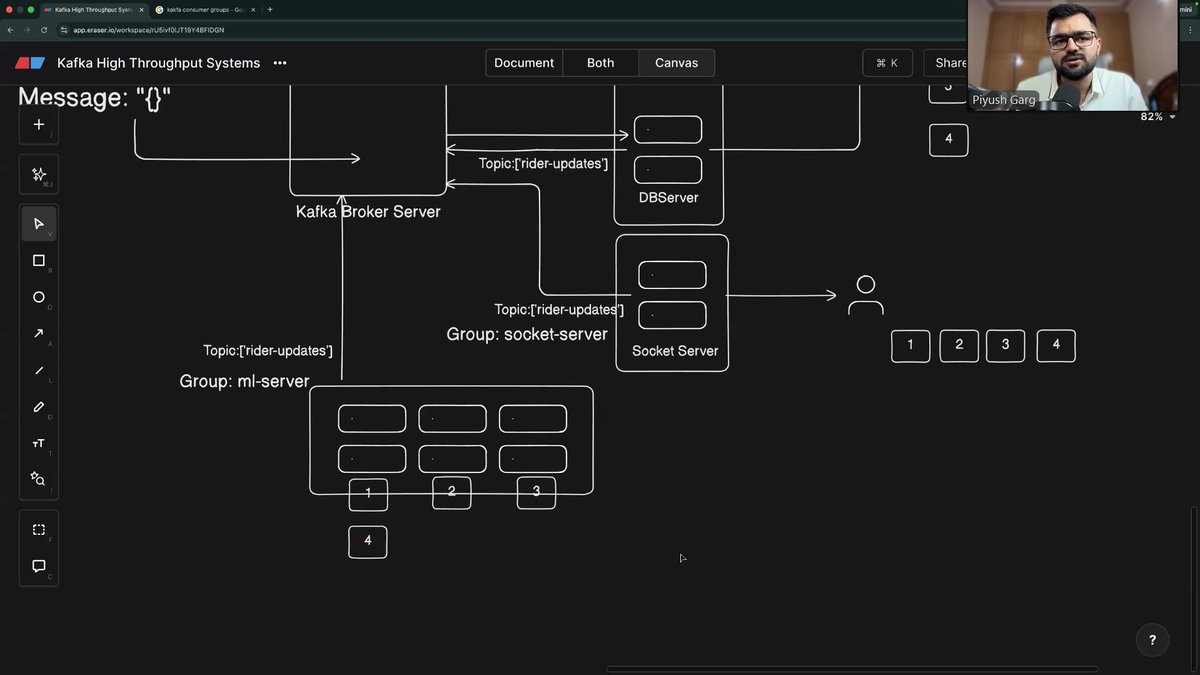This screenshot has width=1200, height=675.
Task: Select the Group: ml-server text
Action: click(x=244, y=381)
